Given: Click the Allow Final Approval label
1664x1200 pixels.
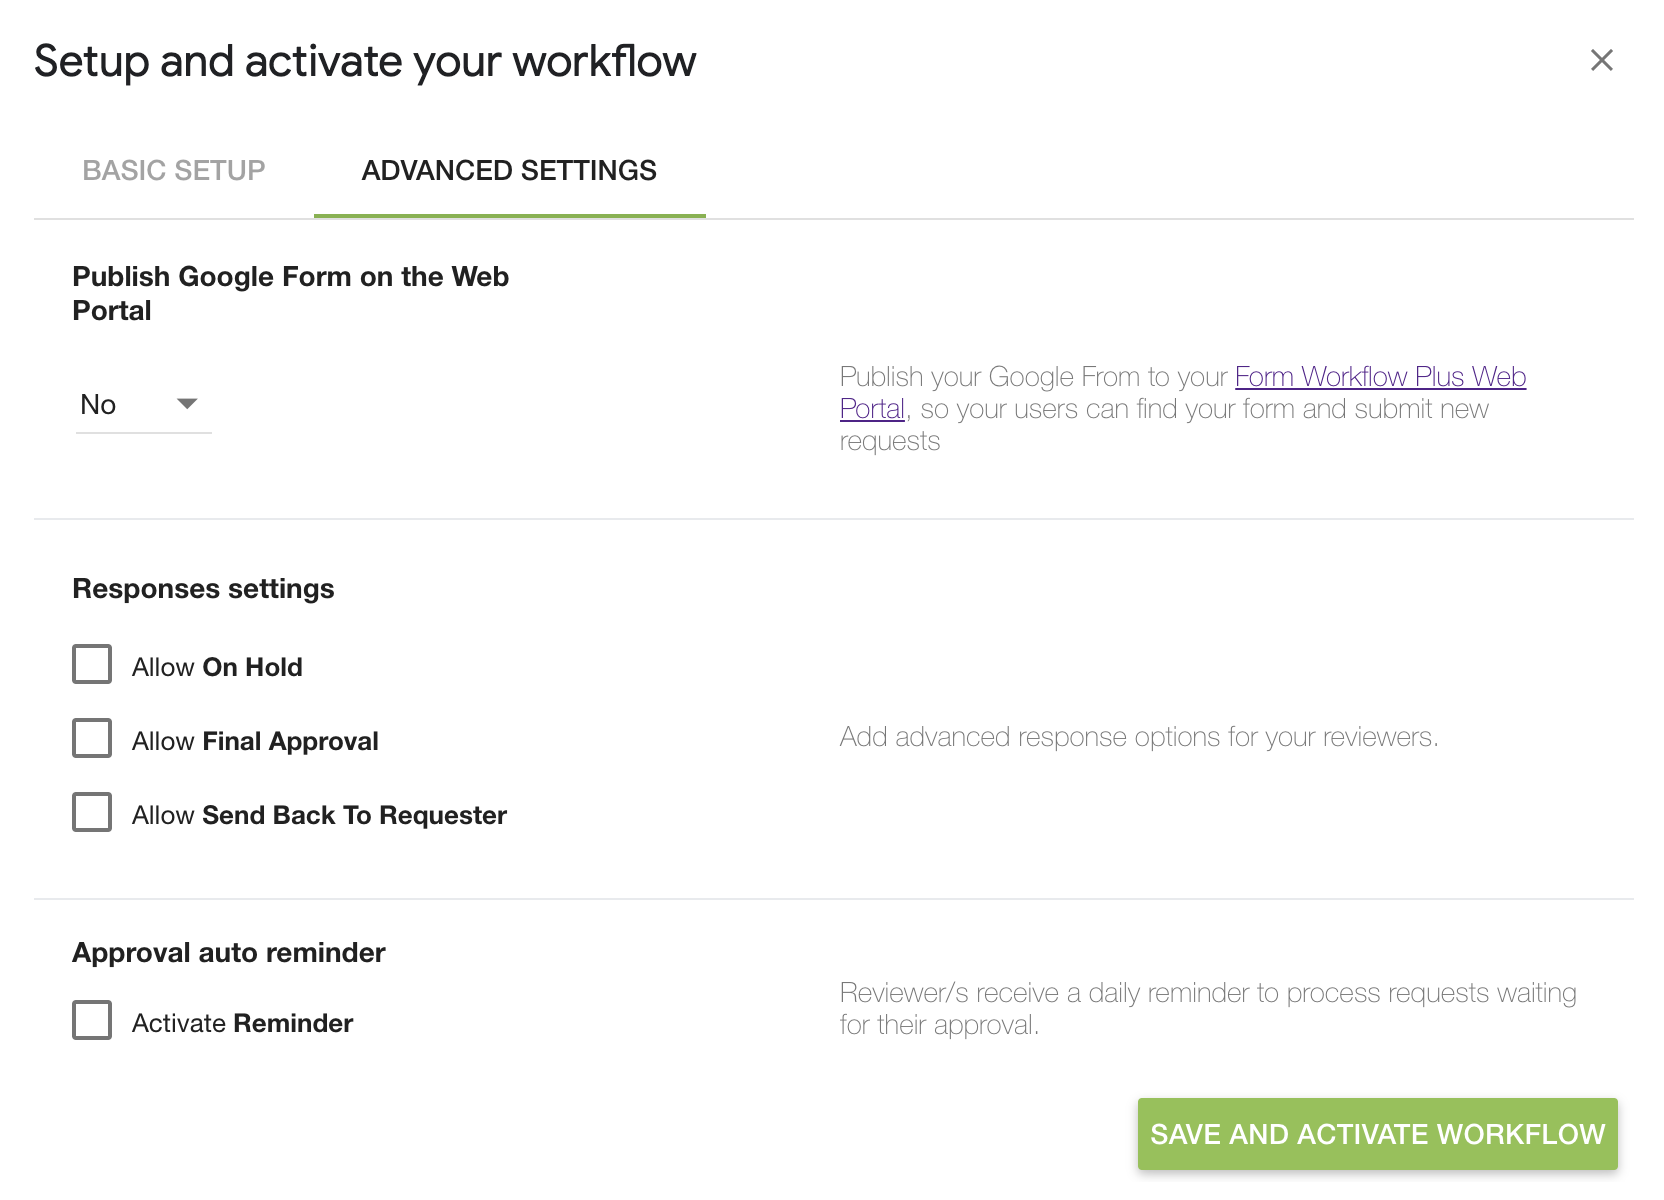Looking at the screenshot, I should (x=255, y=740).
